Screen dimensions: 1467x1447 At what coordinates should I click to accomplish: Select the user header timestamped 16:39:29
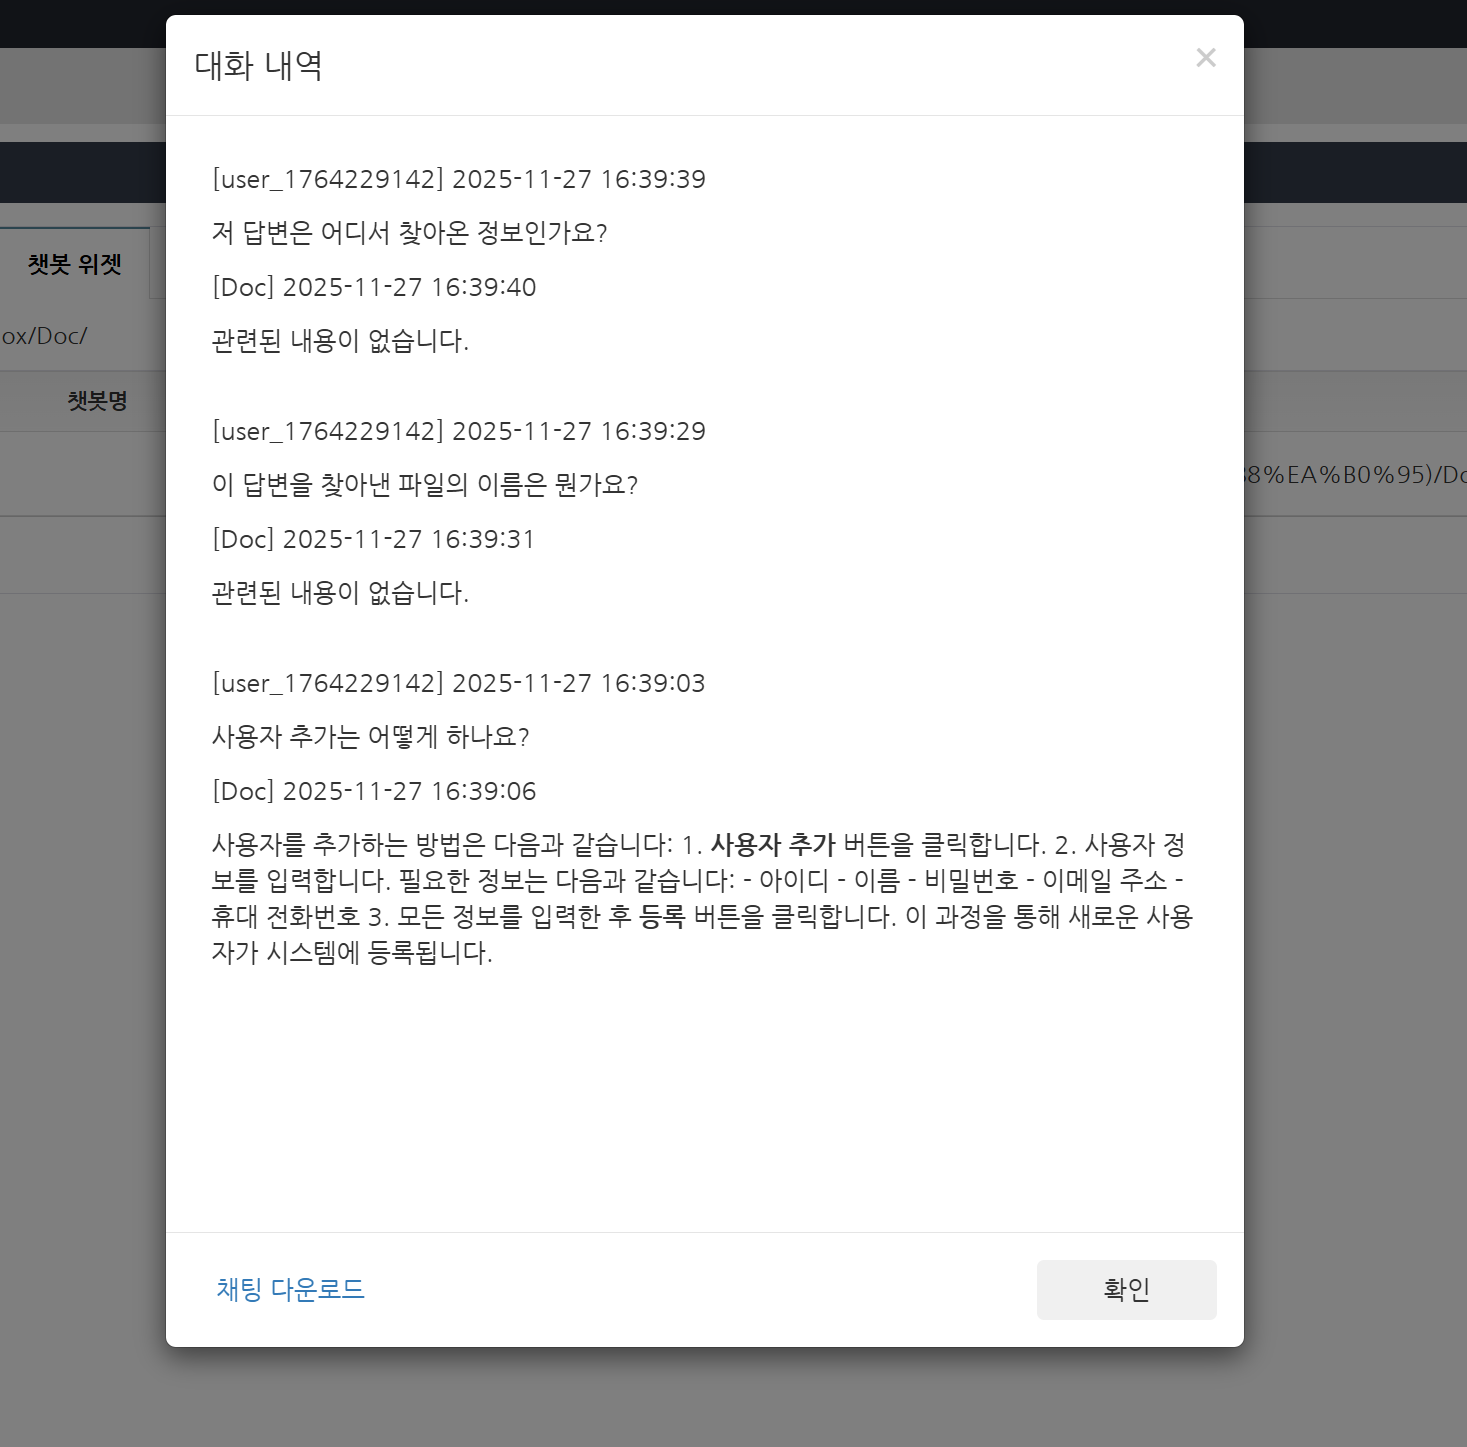point(459,431)
